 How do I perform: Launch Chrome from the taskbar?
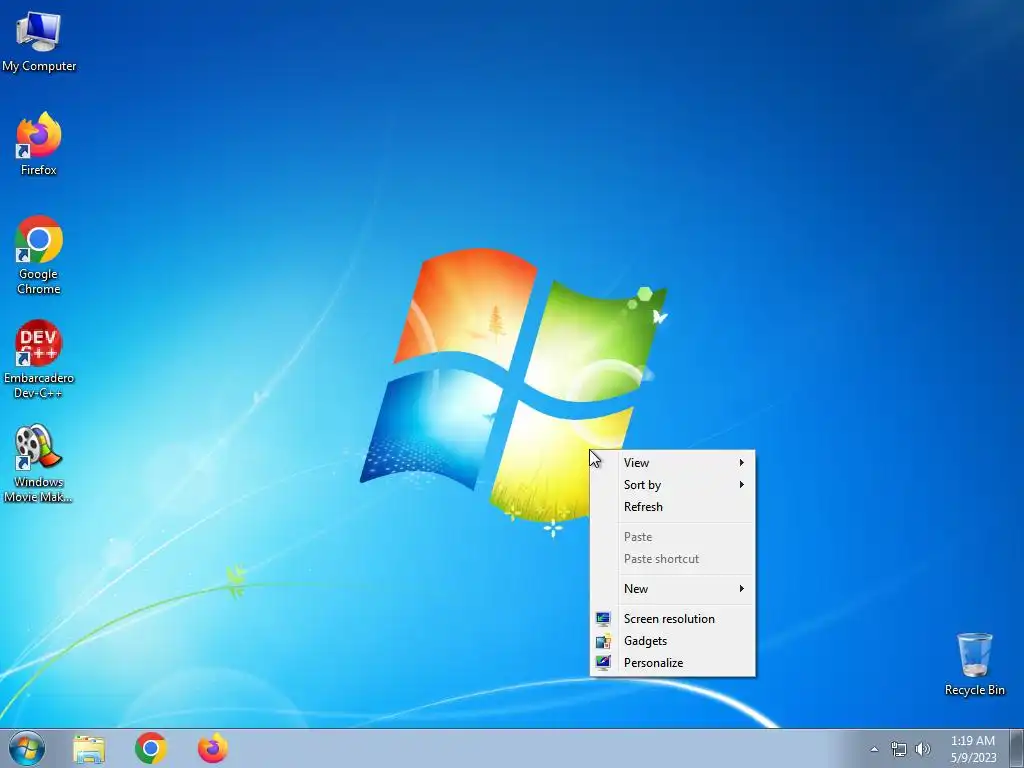click(x=151, y=748)
